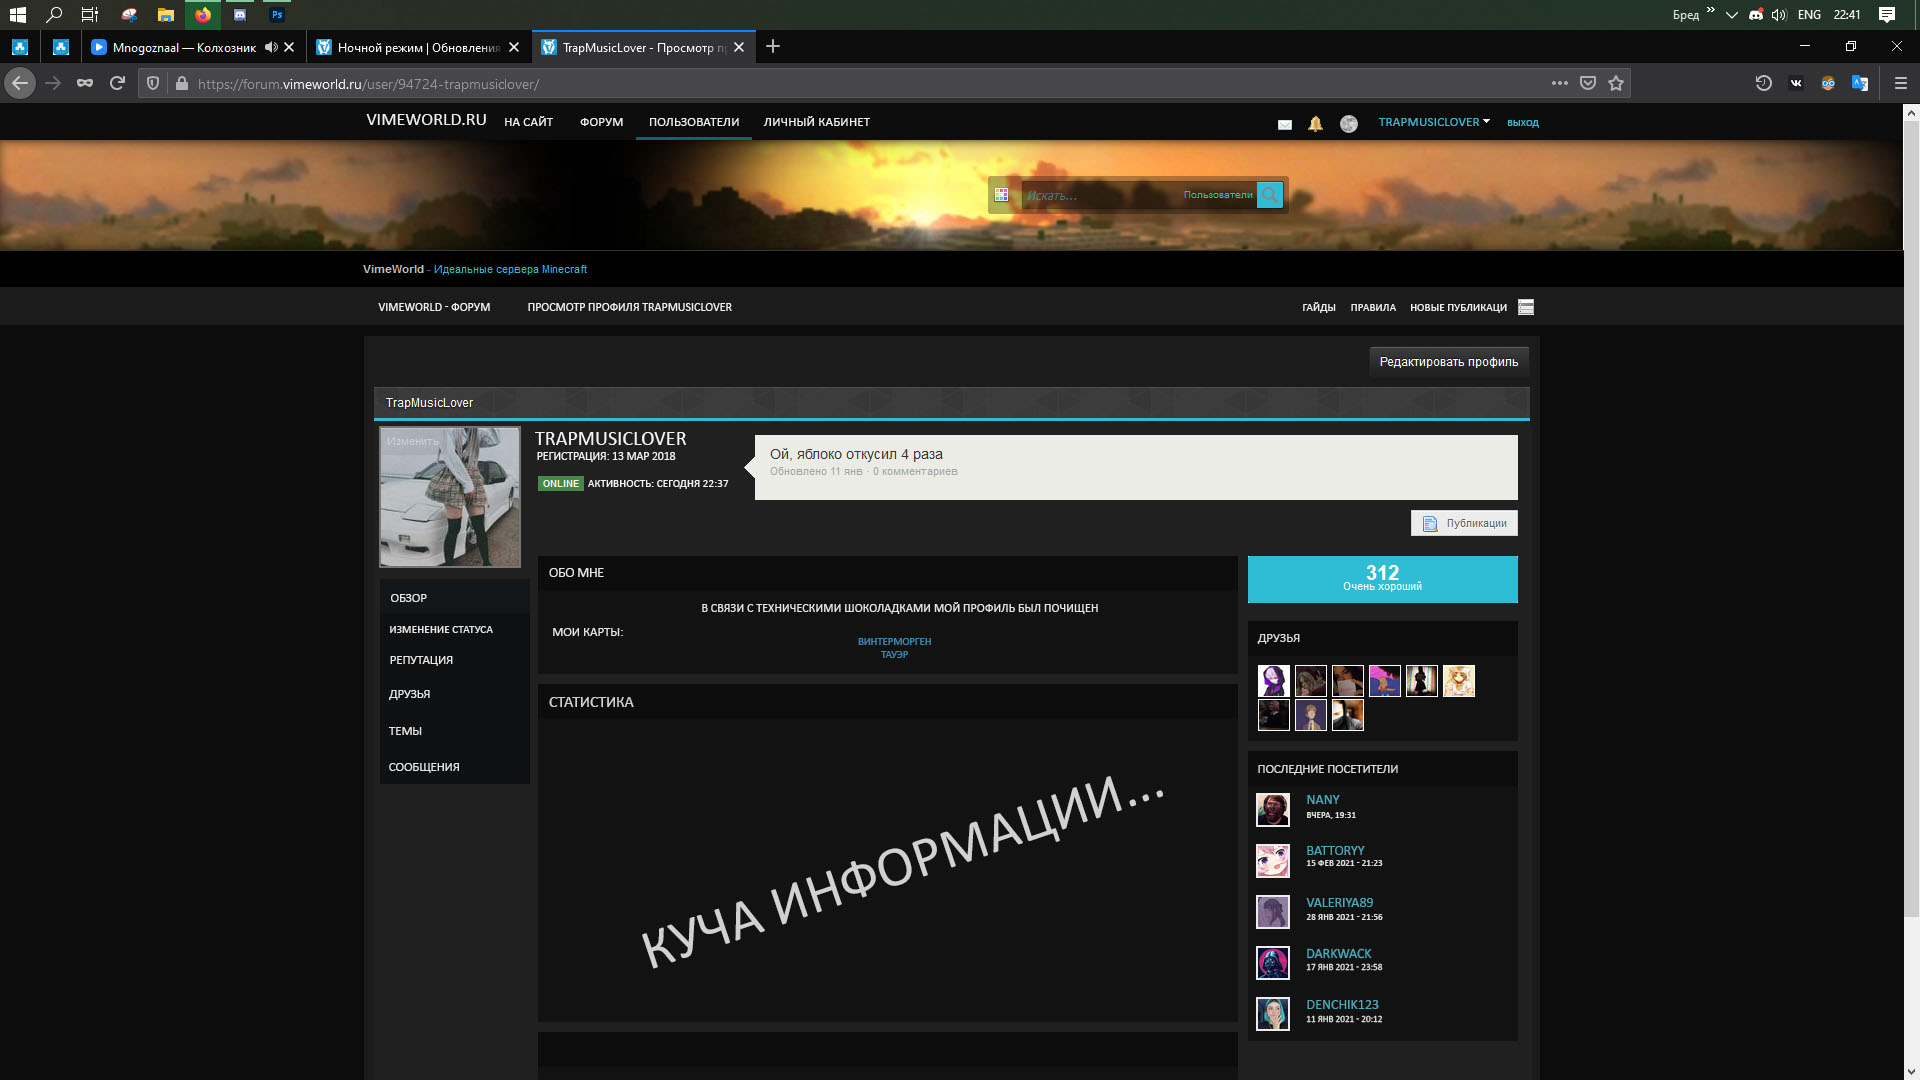1920x1080 pixels.
Task: Open page actions three-dot menu
Action: click(x=1559, y=83)
